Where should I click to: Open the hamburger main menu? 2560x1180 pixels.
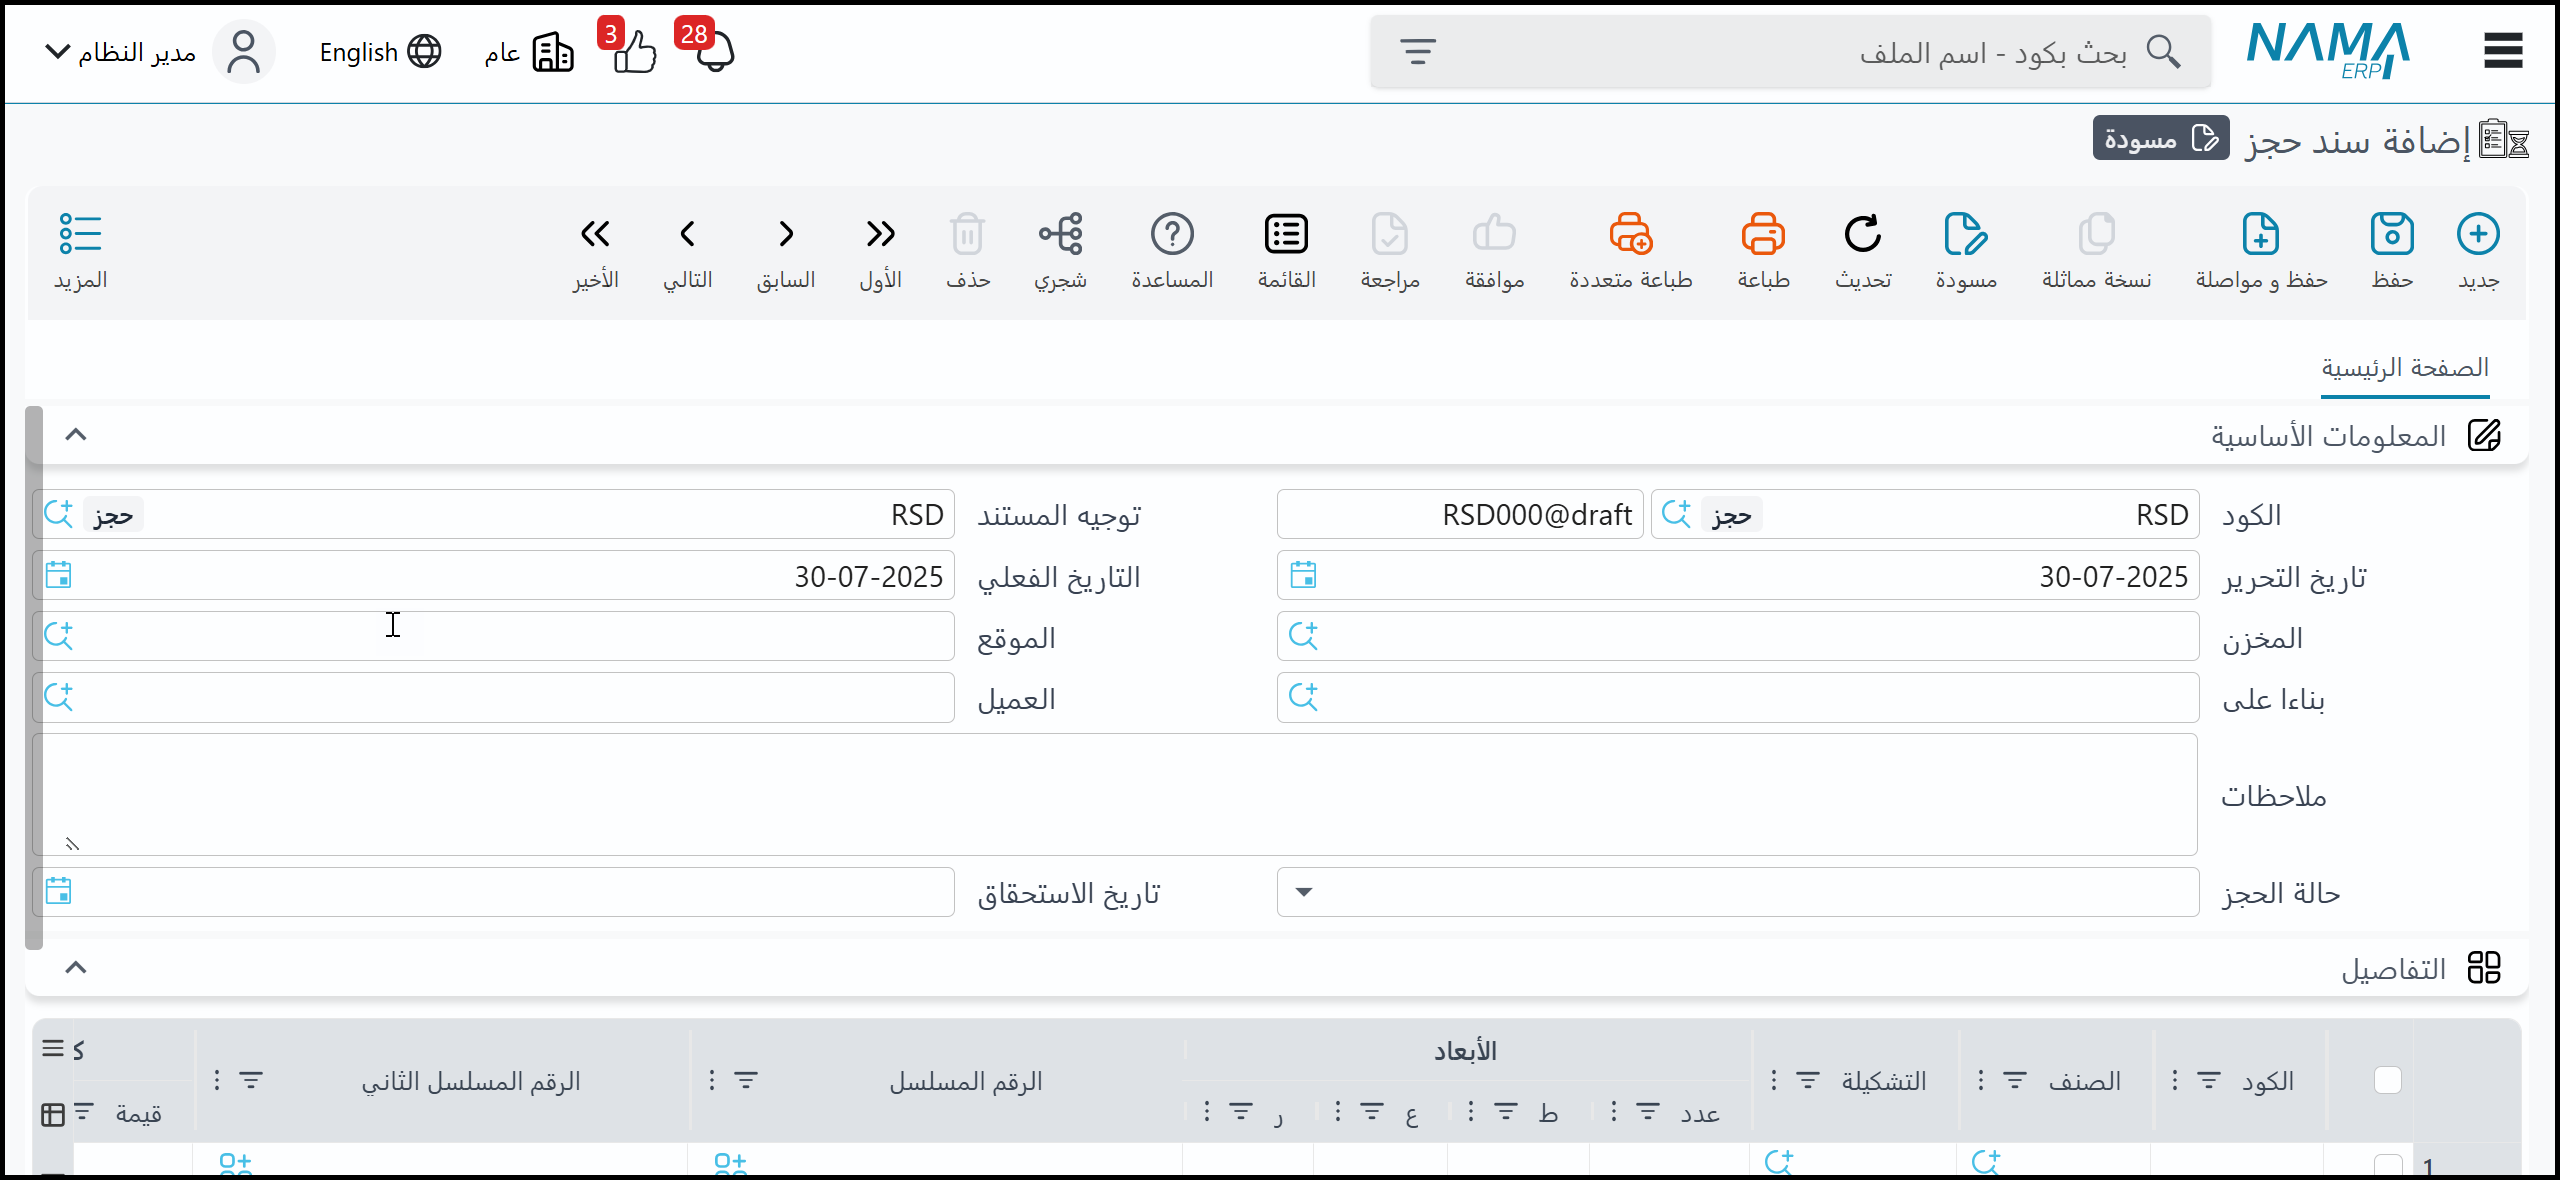pyautogui.click(x=2502, y=50)
